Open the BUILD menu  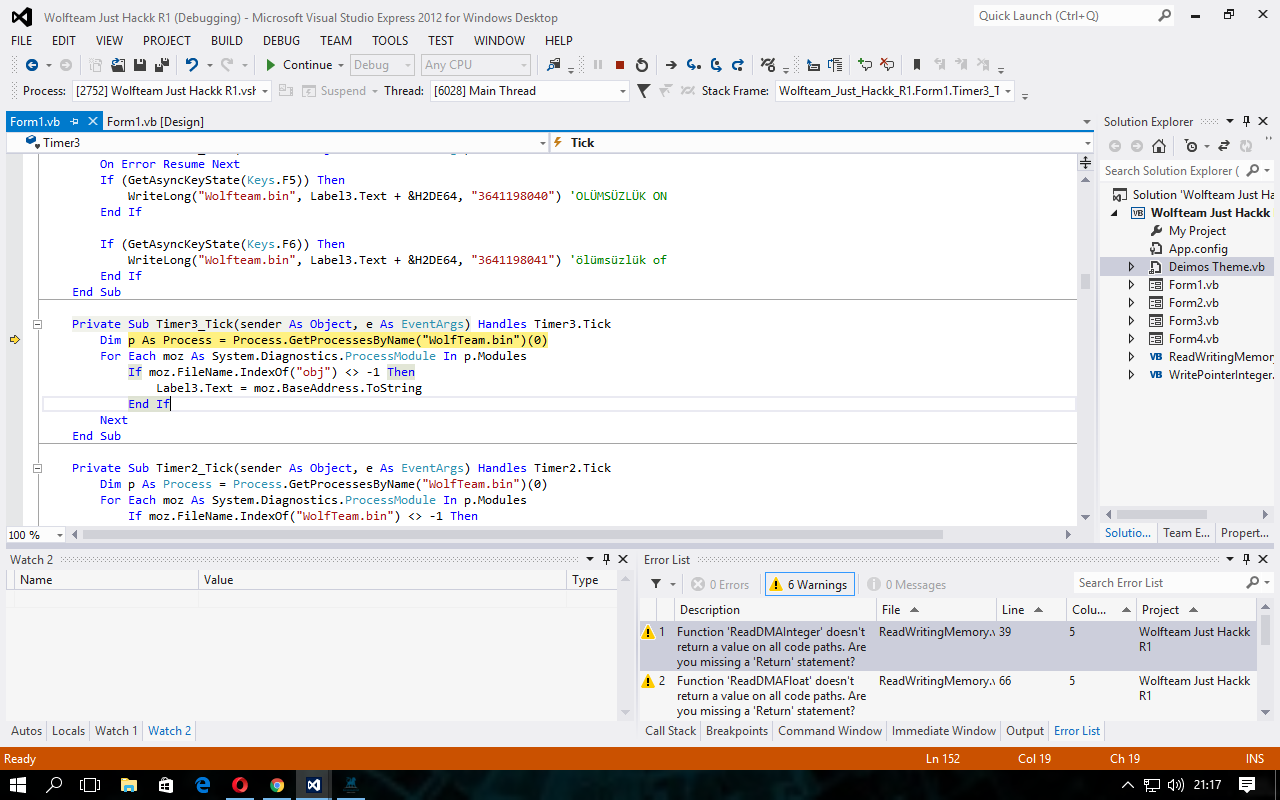[227, 41]
